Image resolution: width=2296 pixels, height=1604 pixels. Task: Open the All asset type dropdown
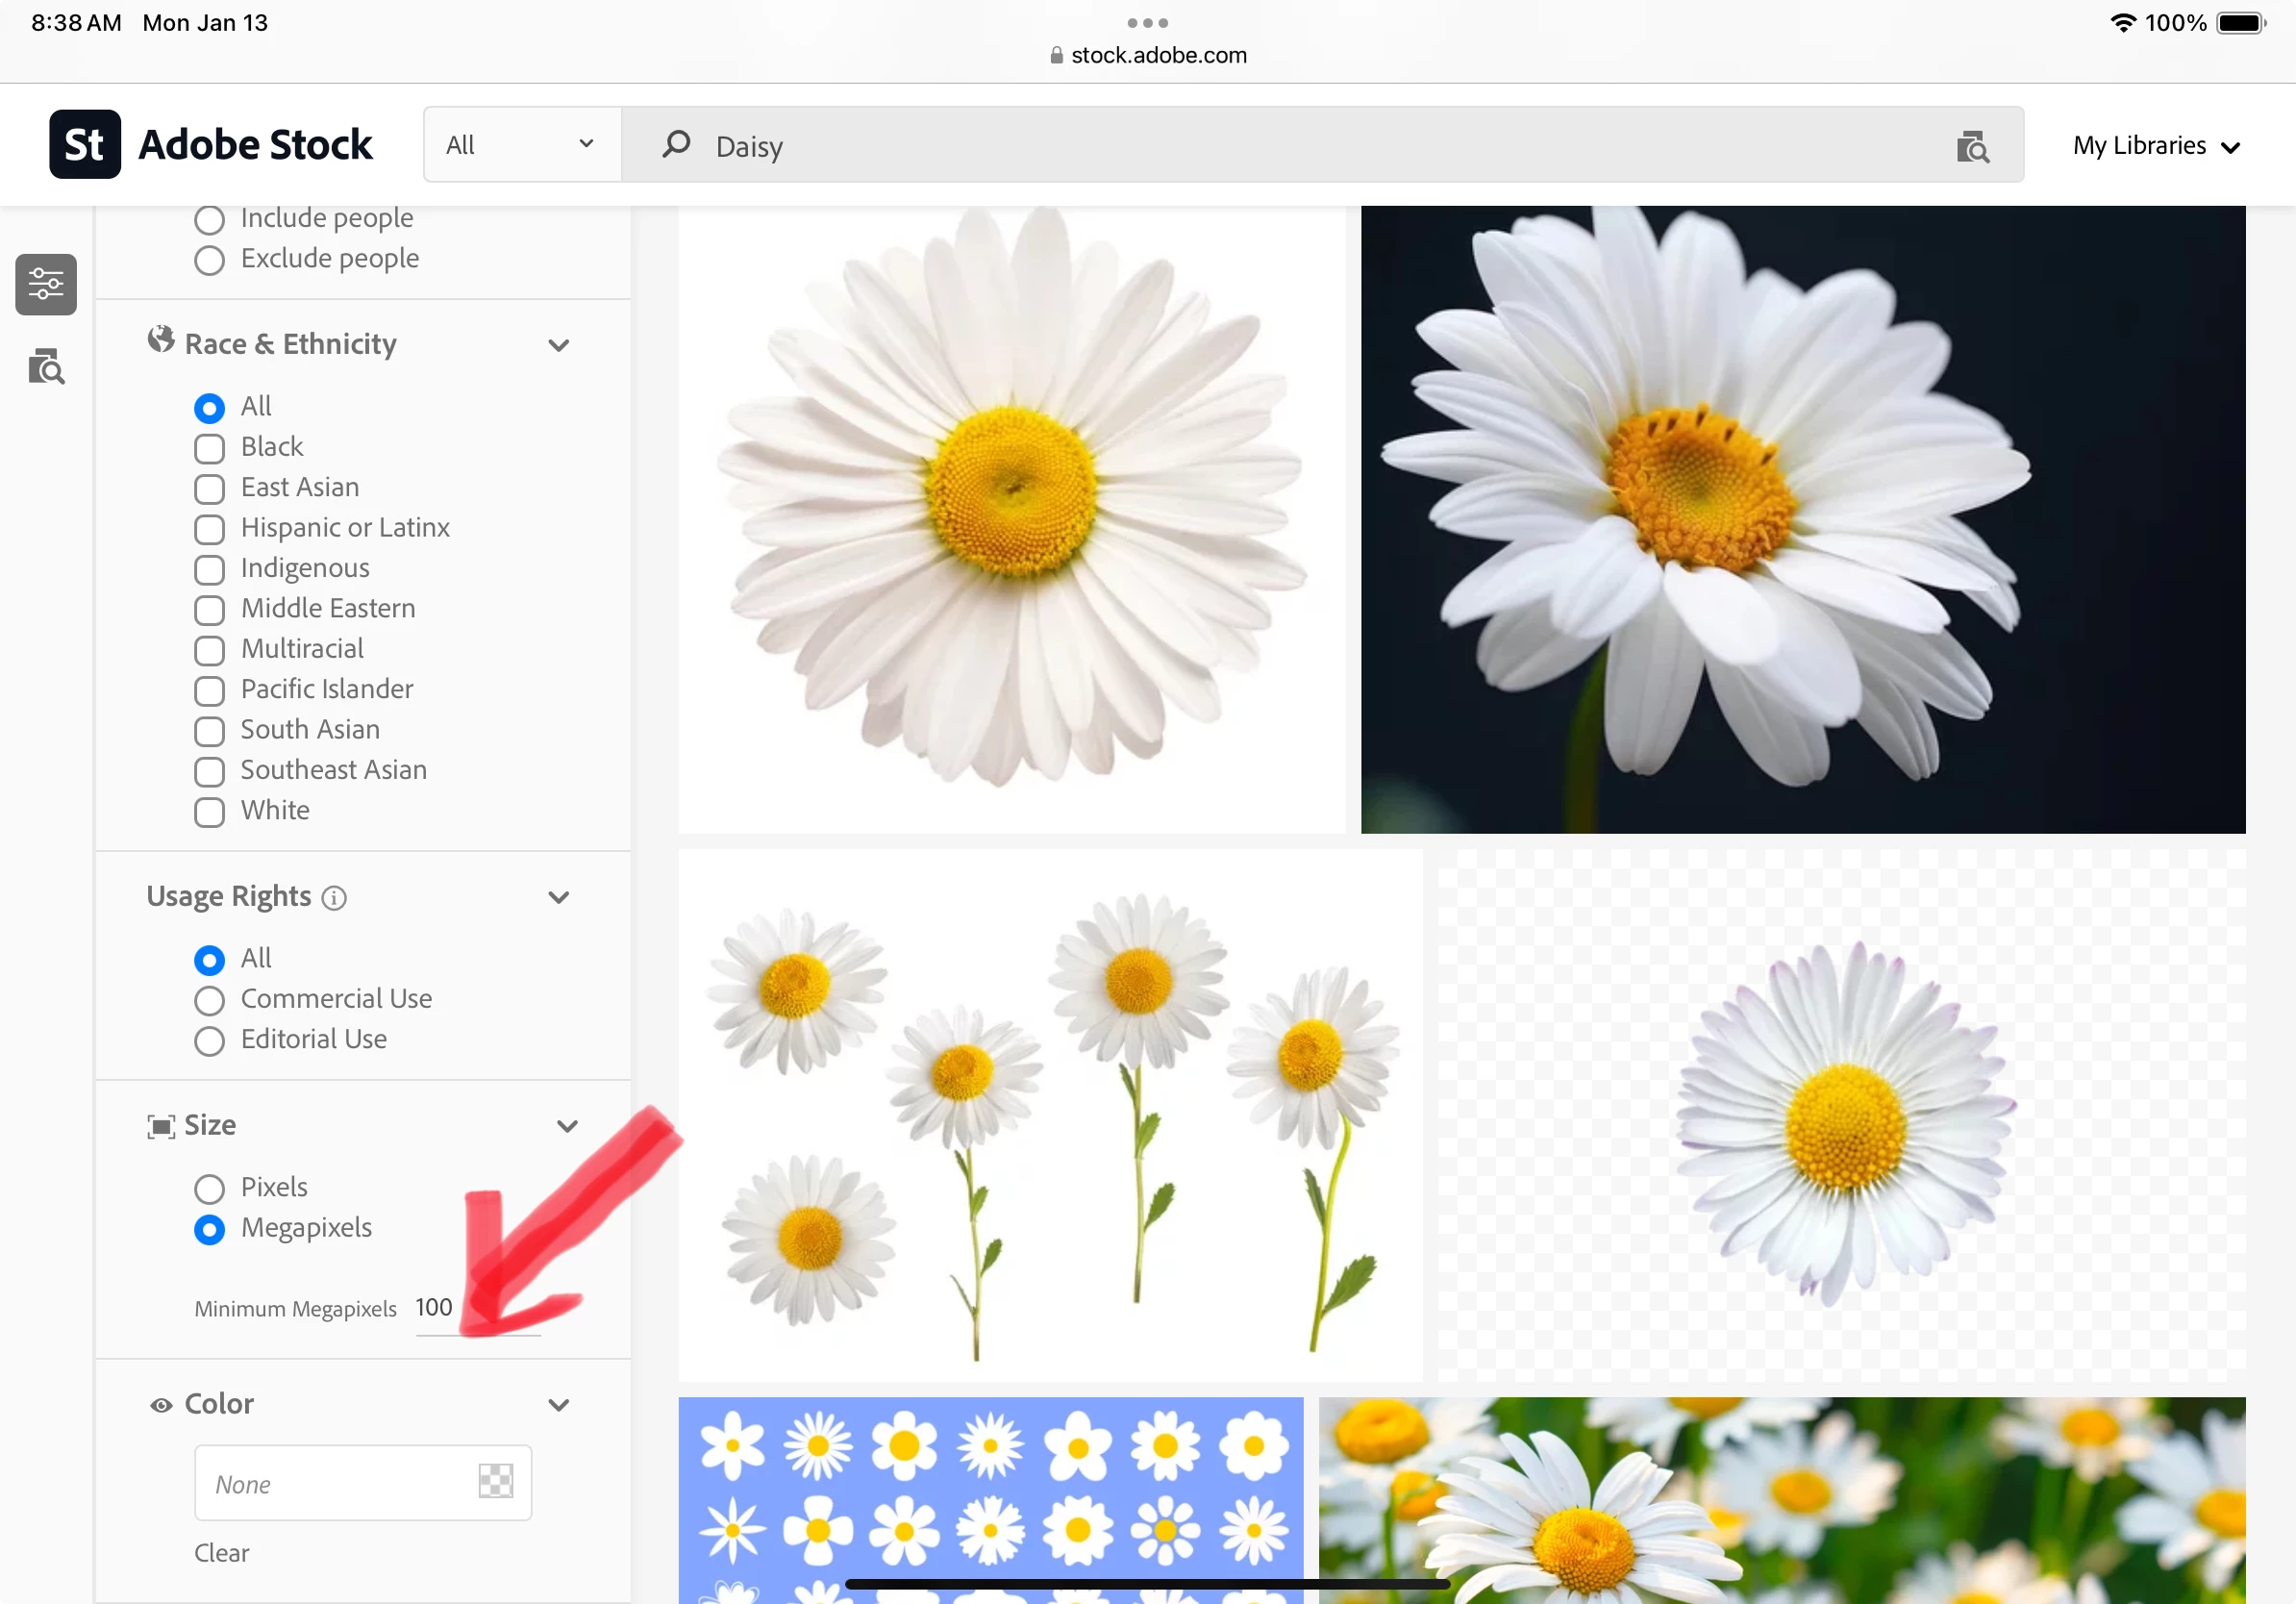[x=520, y=145]
